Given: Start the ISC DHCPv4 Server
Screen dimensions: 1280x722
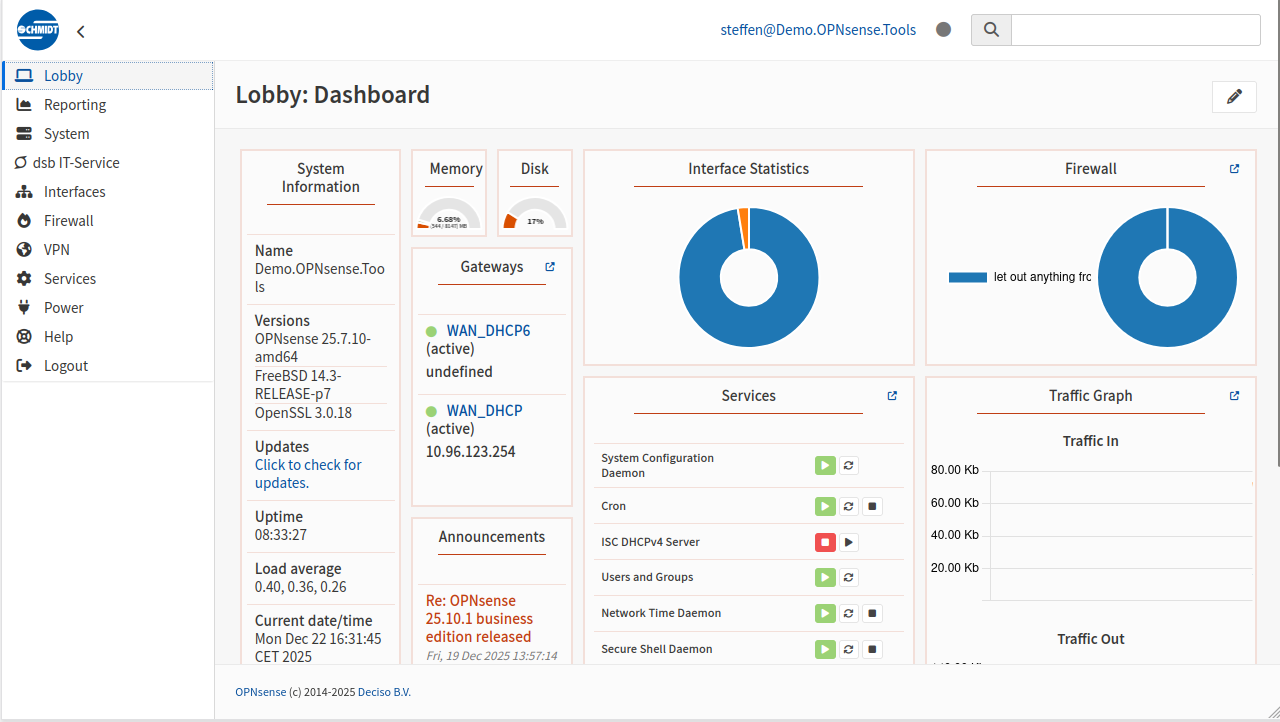Looking at the screenshot, I should pos(848,542).
